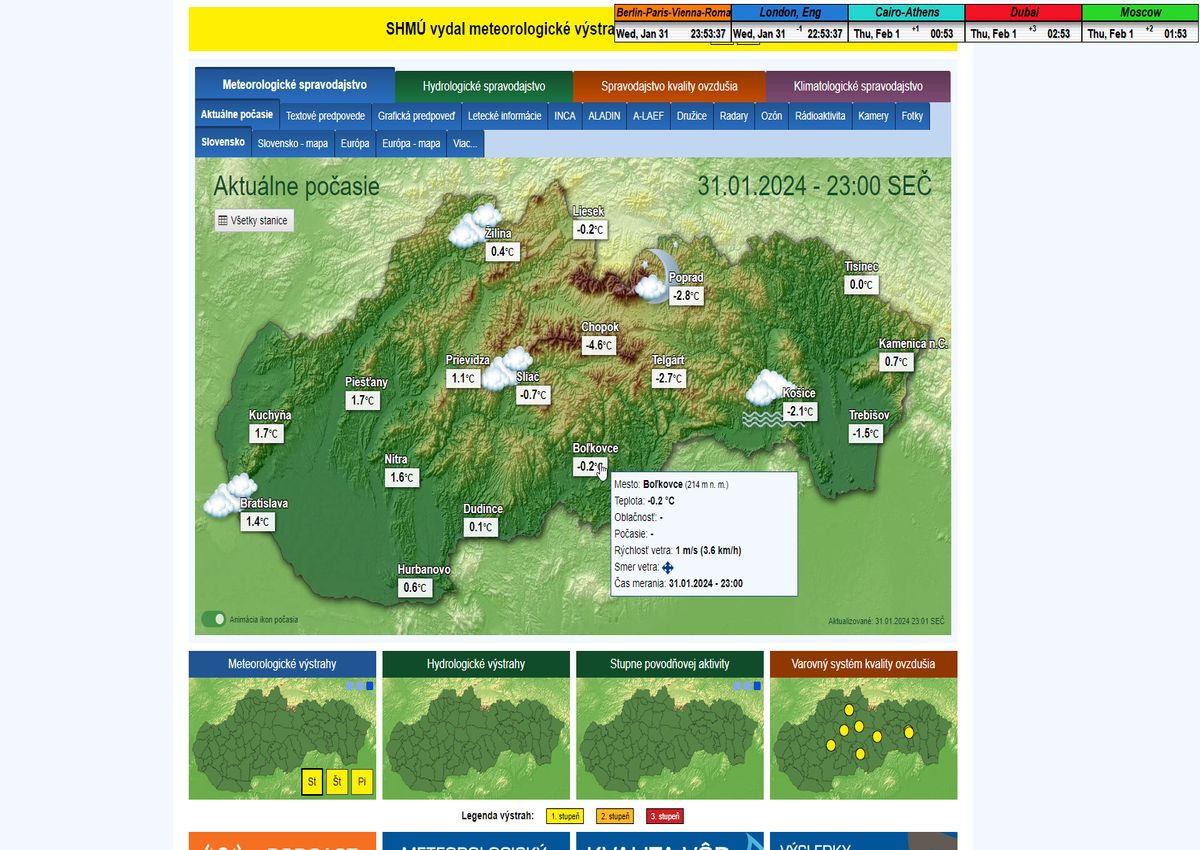Image resolution: width=1200 pixels, height=850 pixels.
Task: Expand the Viac... submenu tab
Action: (x=465, y=143)
